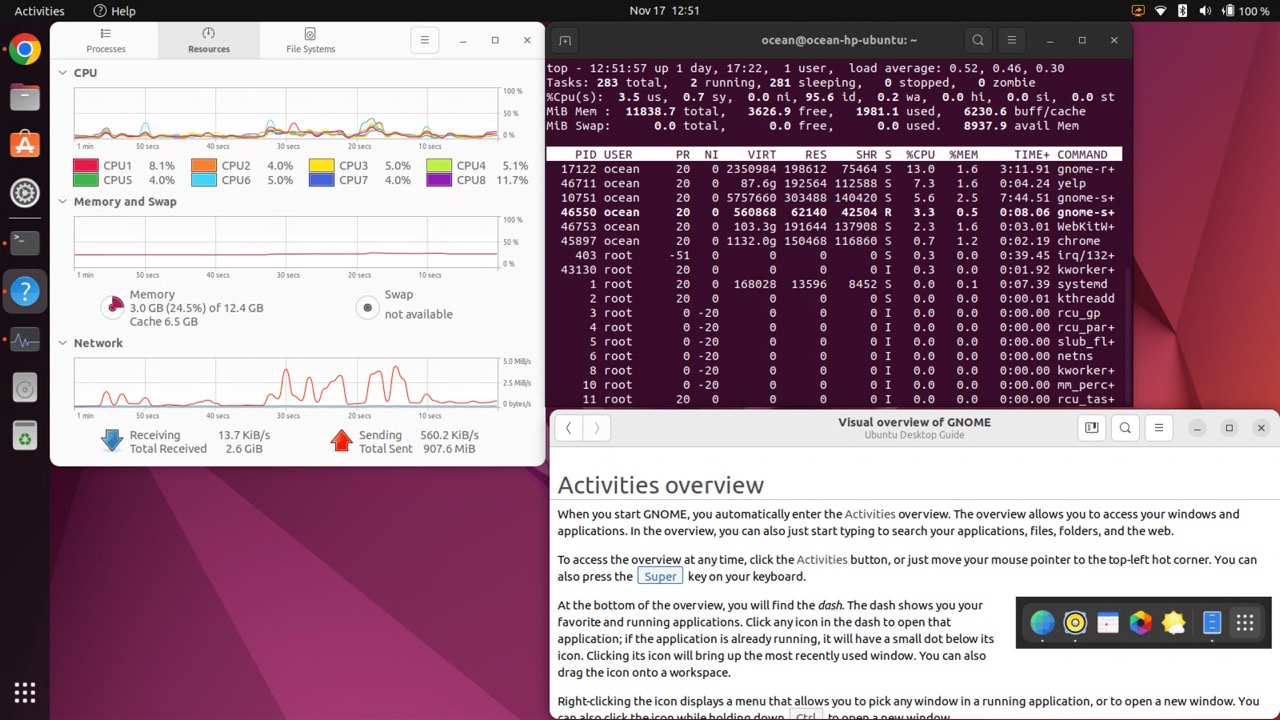Click the battery indicator in top bar
This screenshot has width=1280, height=720.
(x=1245, y=11)
